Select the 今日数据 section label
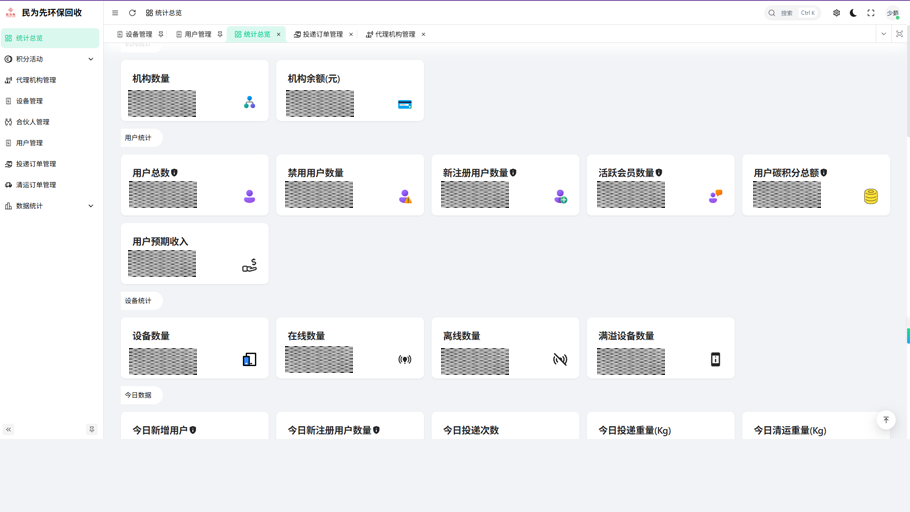Screen dimensions: 910x512 click(x=138, y=395)
